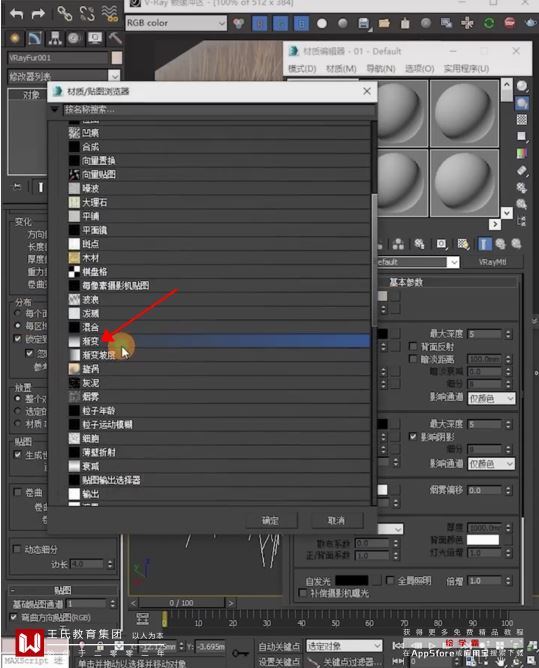Viewport: 539px width, 668px height.
Task: Click the VRayFur001 object color swatch
Action: click(117, 58)
